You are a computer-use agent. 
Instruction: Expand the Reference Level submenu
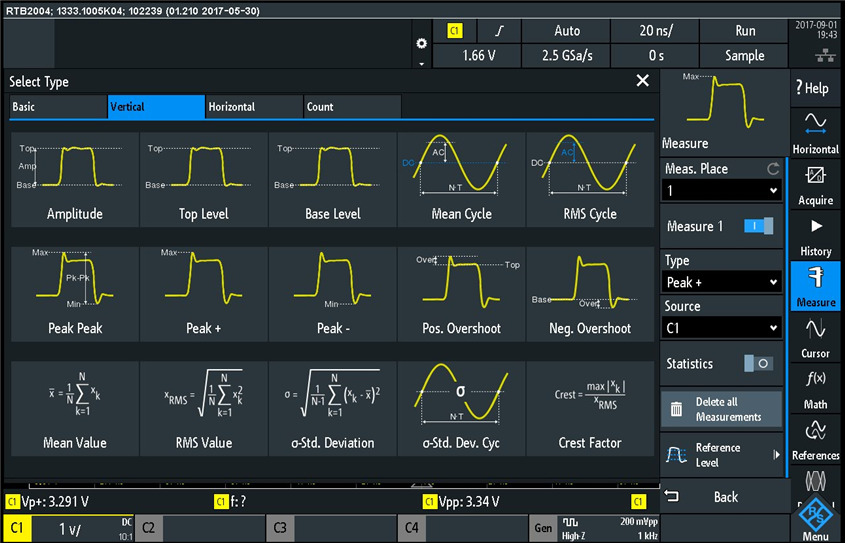pos(724,455)
